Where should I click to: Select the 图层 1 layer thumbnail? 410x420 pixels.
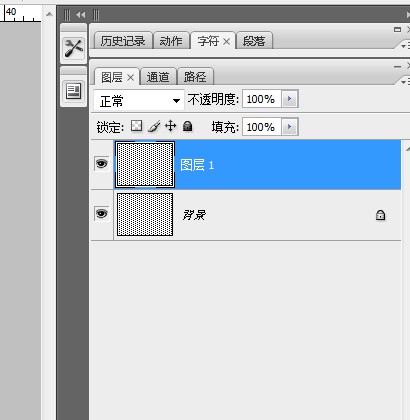(x=145, y=164)
